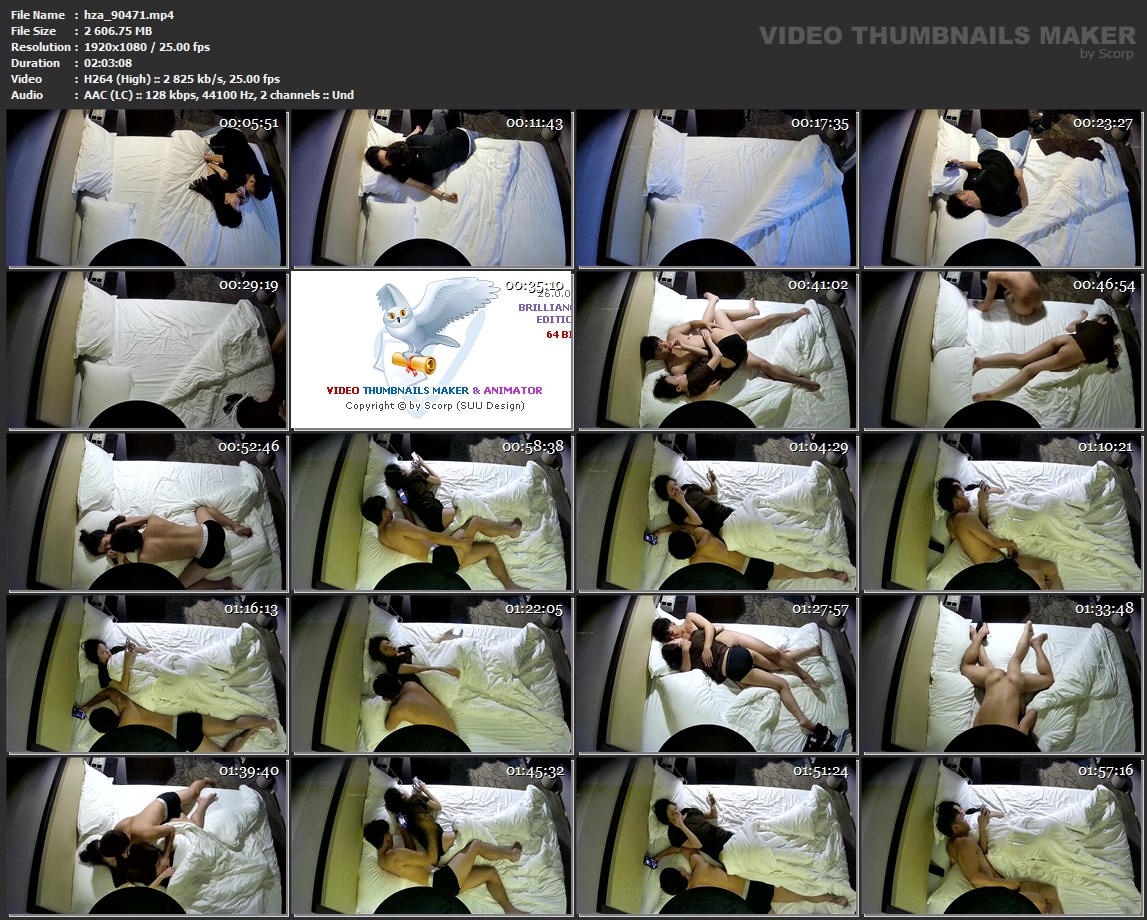This screenshot has height=920, width=1147.
Task: Open the frame at 01:16:13
Action: pyautogui.click(x=146, y=674)
